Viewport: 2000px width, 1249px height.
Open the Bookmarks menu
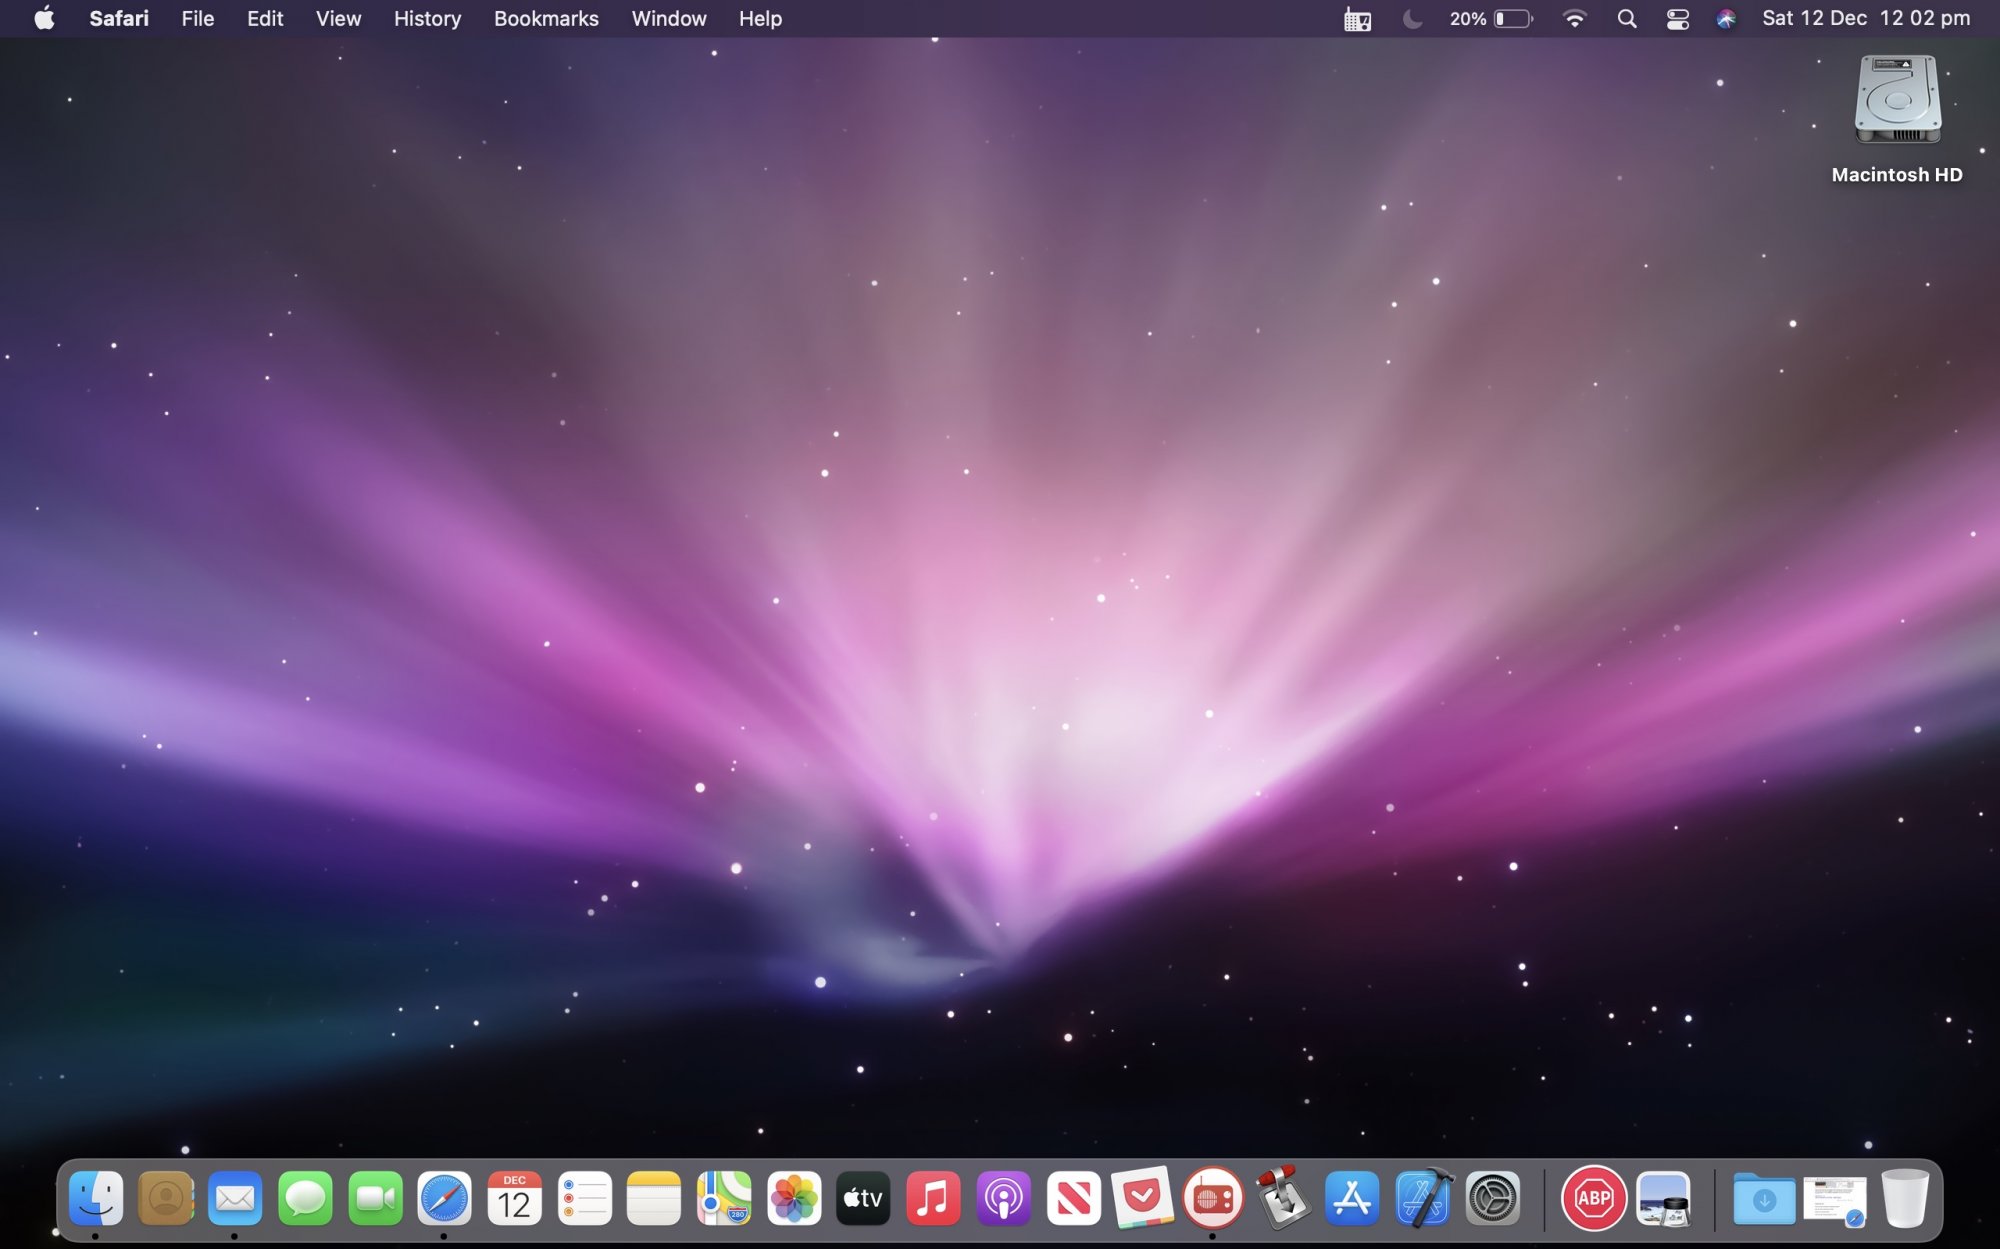(x=546, y=19)
